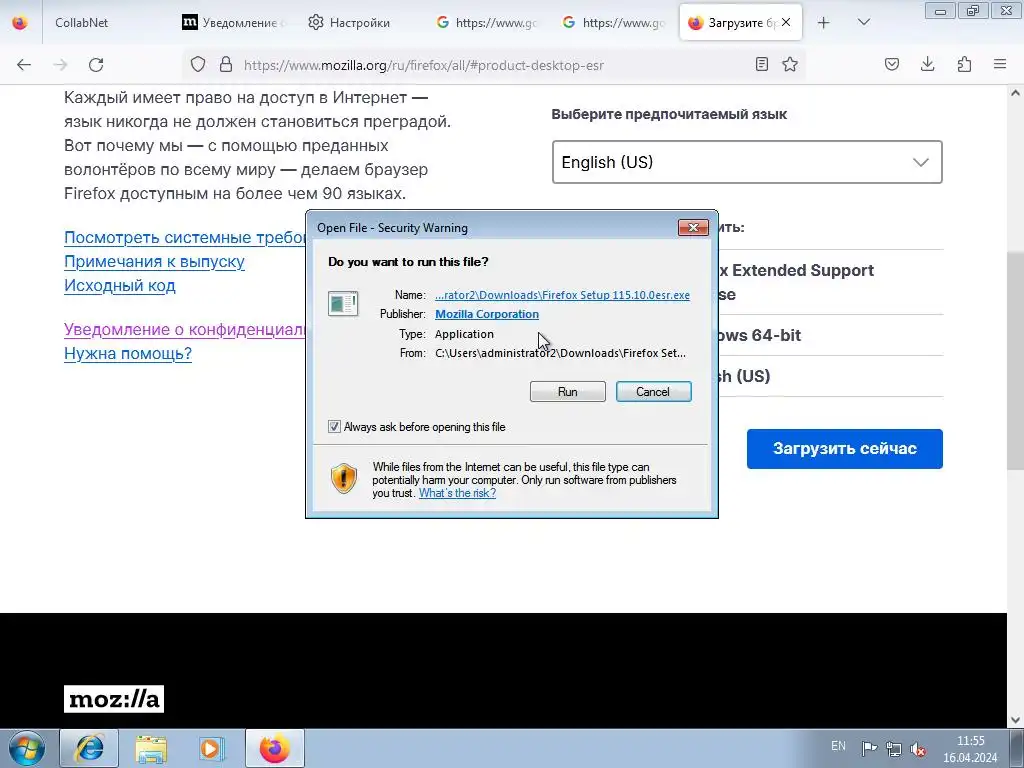The width and height of the screenshot is (1024, 768).
Task: Click scrollbar down arrow
Action: click(1015, 720)
